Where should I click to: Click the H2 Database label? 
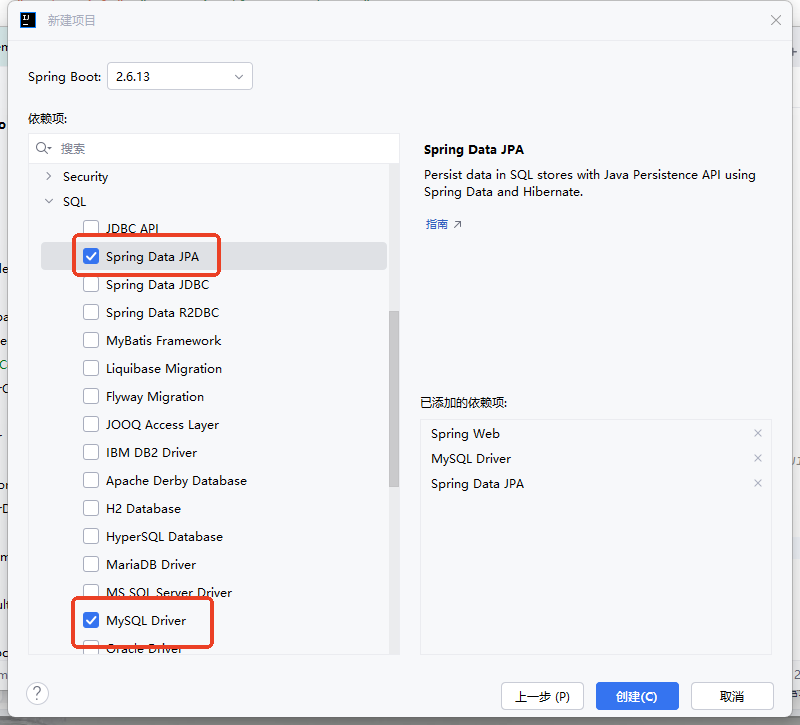click(x=143, y=509)
